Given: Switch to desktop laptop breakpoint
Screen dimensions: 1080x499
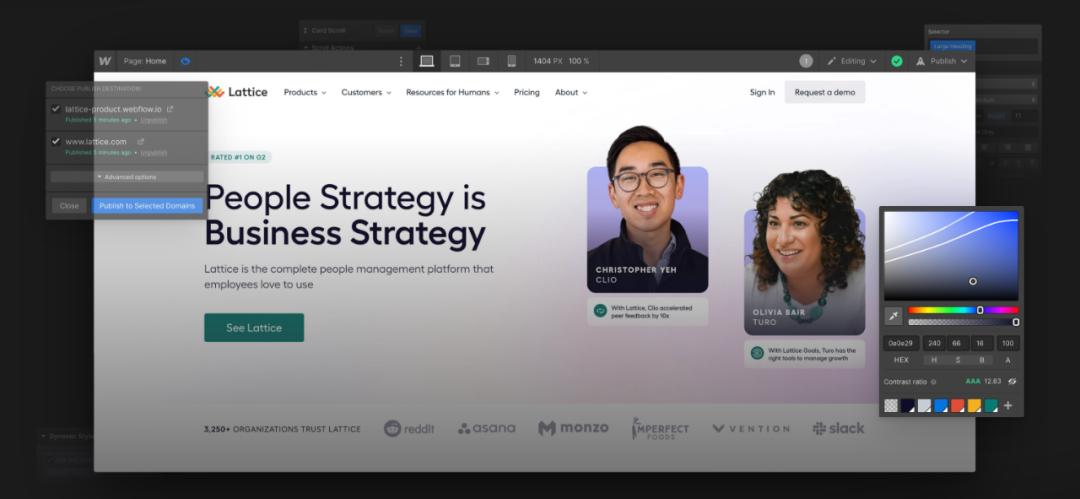Looking at the screenshot, I should [x=426, y=61].
